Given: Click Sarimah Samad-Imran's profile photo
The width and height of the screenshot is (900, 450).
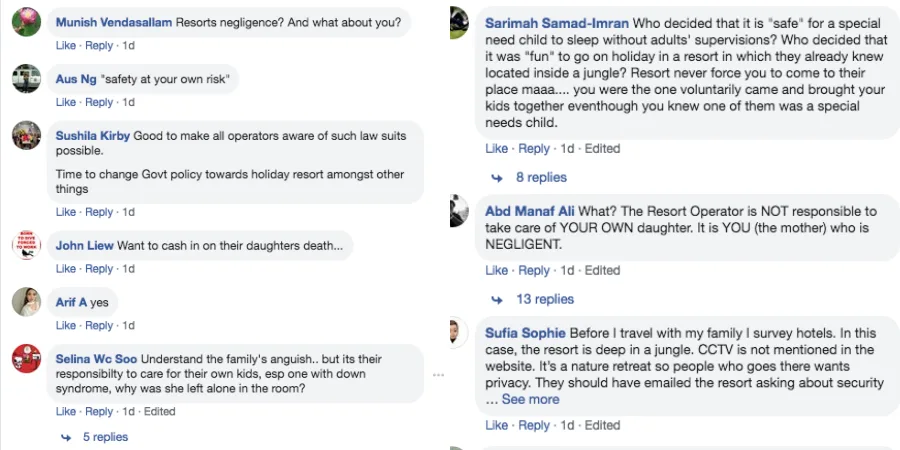Looking at the screenshot, I should point(458,22).
